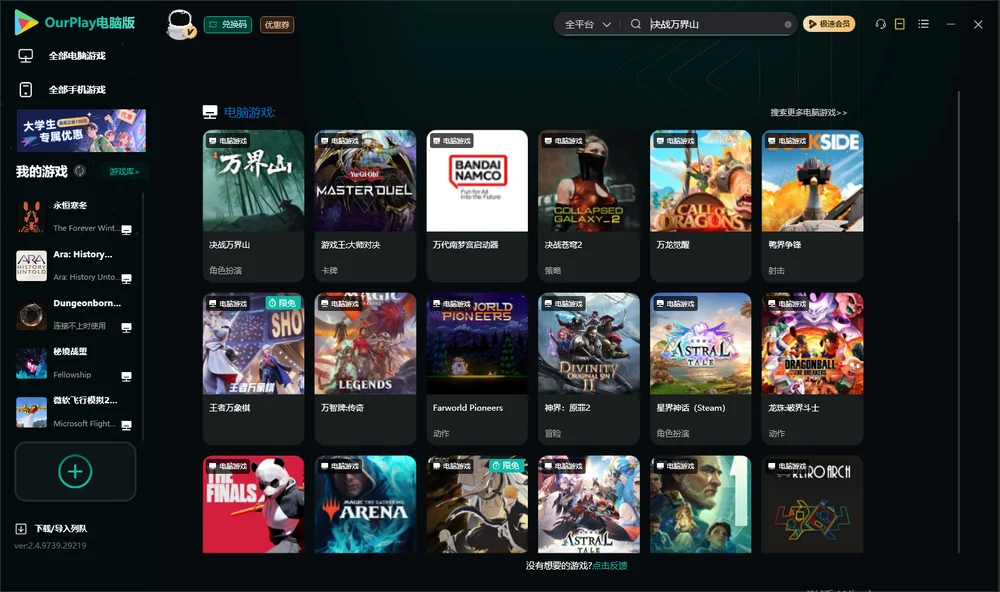Open the 优惠券 coupon button

[x=277, y=24]
